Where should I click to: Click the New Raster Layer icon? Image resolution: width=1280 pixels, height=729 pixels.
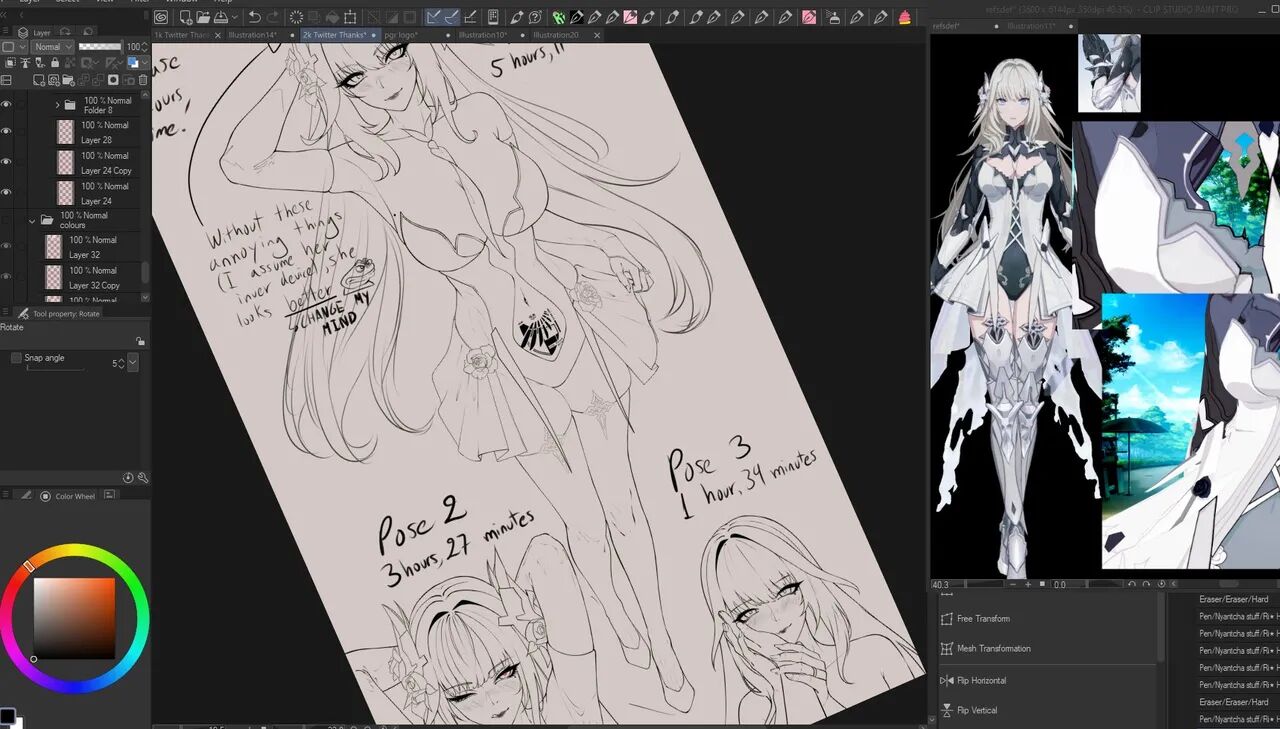[39, 80]
